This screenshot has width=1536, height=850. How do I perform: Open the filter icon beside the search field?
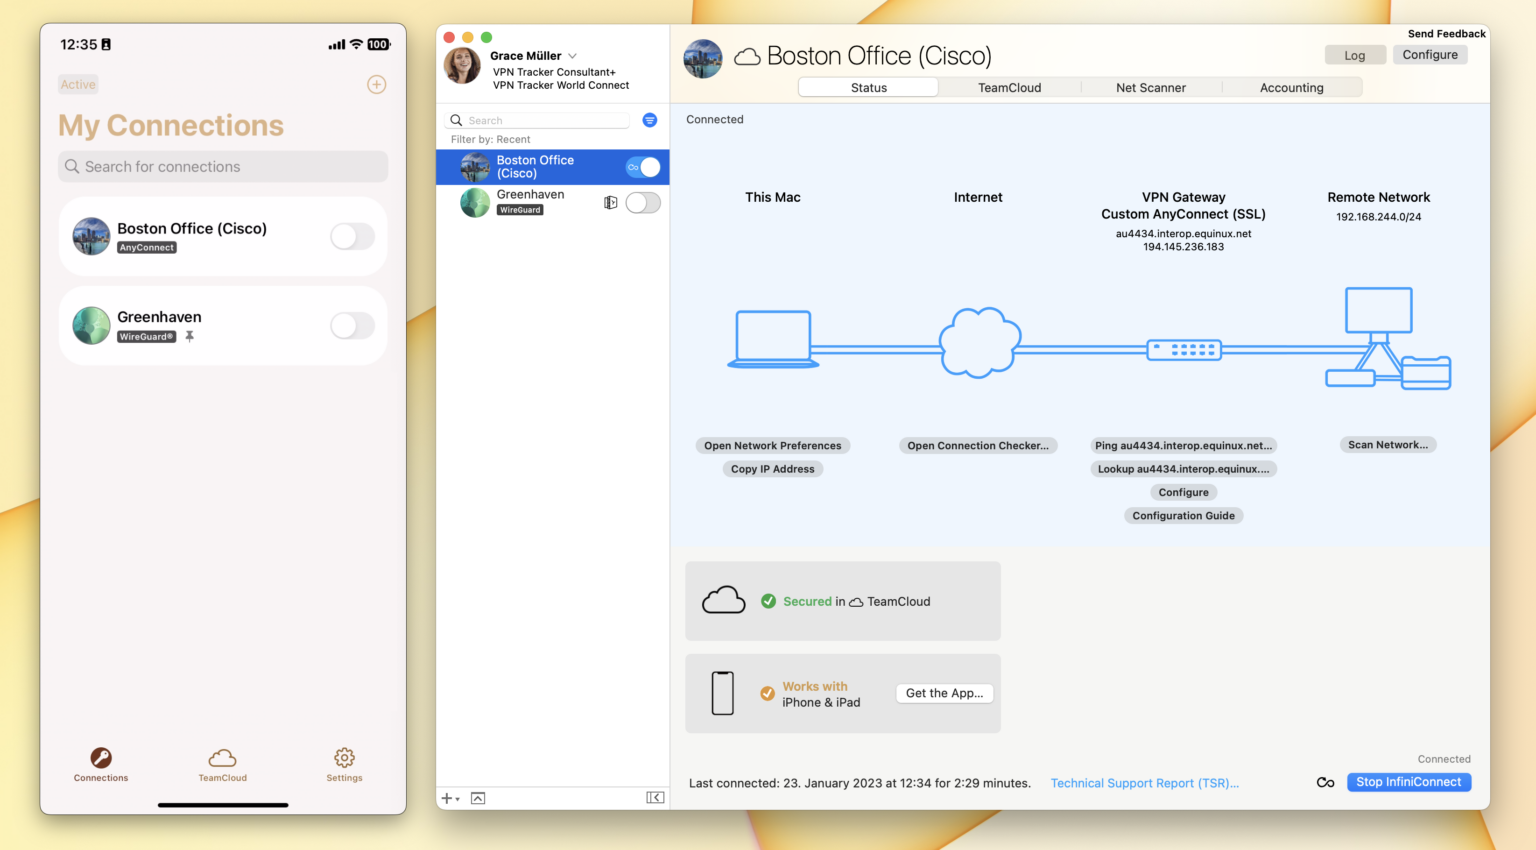tap(649, 120)
